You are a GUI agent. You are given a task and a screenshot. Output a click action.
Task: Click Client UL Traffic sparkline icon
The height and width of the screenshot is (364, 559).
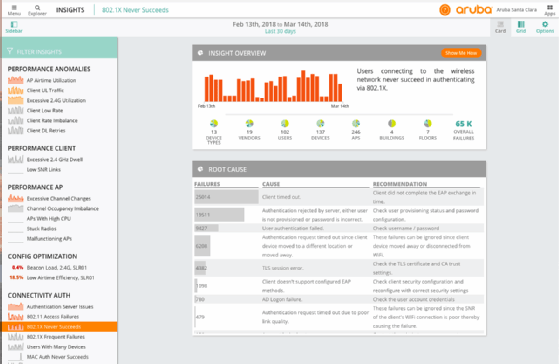click(x=16, y=90)
